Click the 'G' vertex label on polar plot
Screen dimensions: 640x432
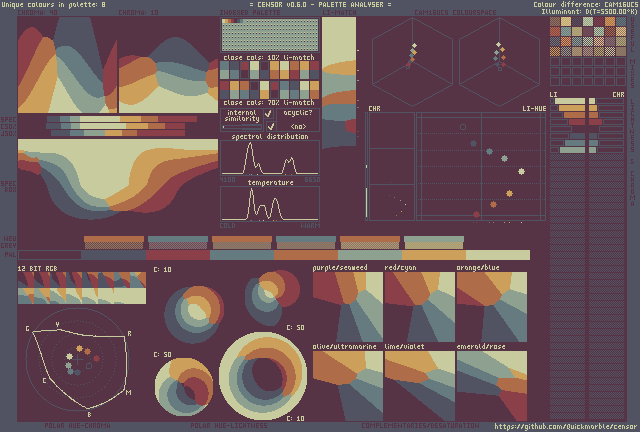tap(27, 329)
